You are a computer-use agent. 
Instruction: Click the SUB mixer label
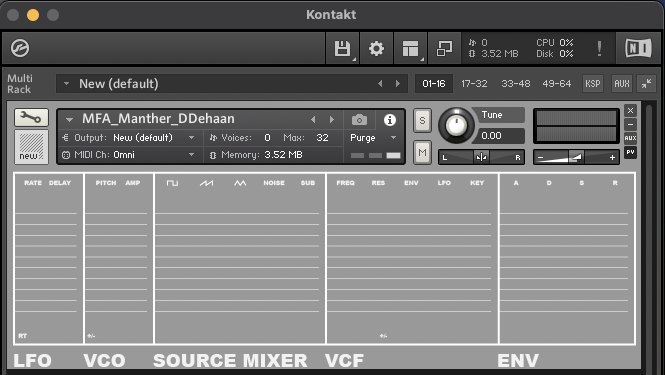pyautogui.click(x=308, y=183)
